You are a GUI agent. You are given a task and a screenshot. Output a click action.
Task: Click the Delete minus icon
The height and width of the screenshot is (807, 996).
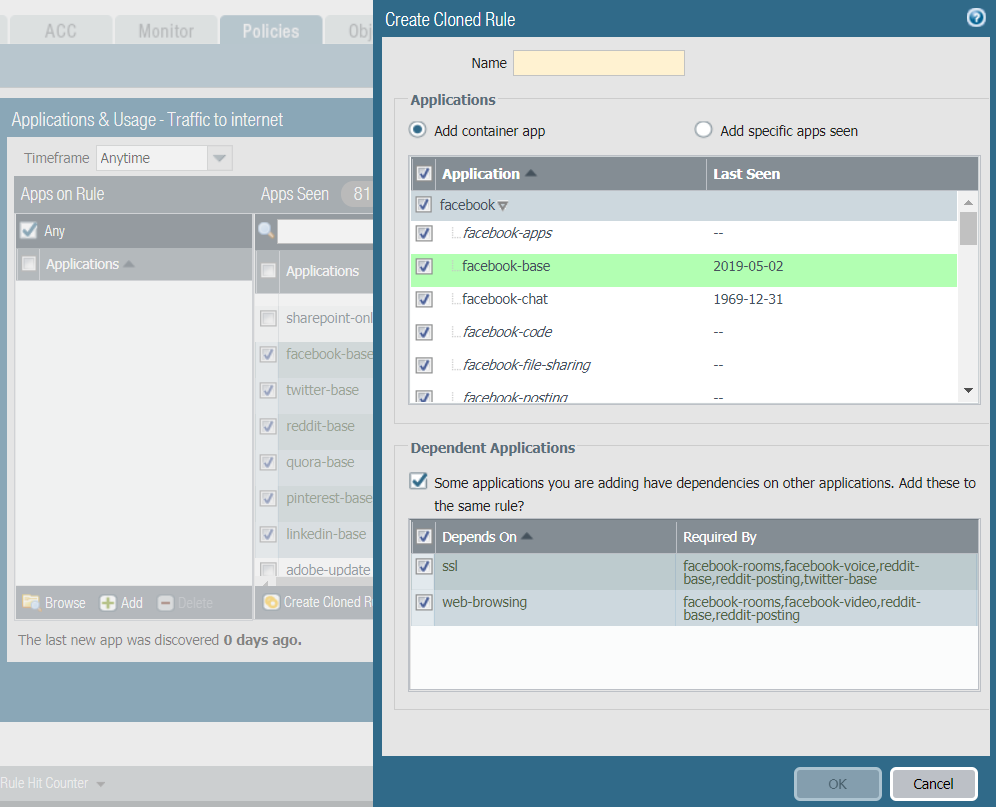pos(166,602)
